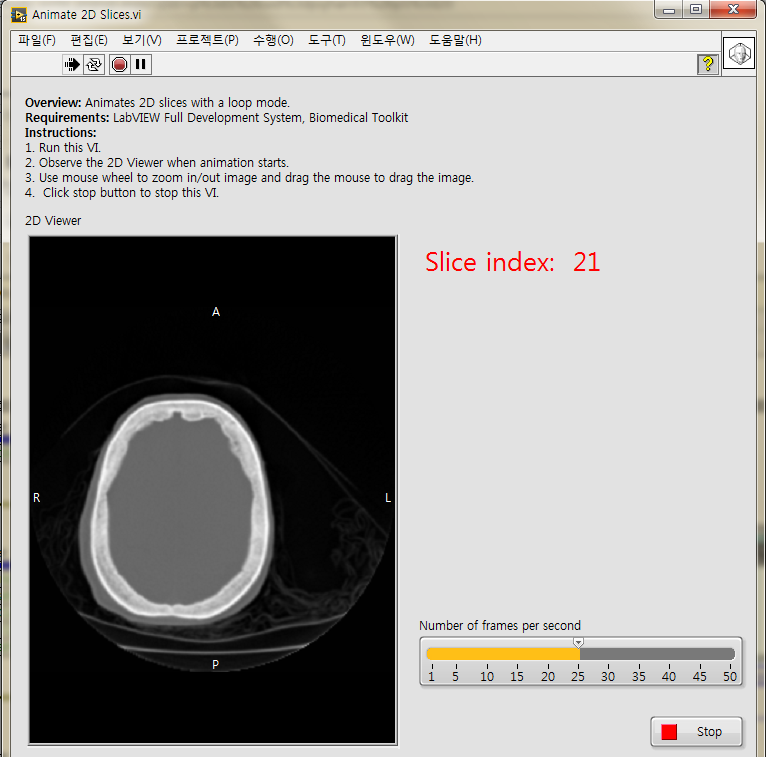Click the Run arrow toolbar icon

[x=72, y=64]
